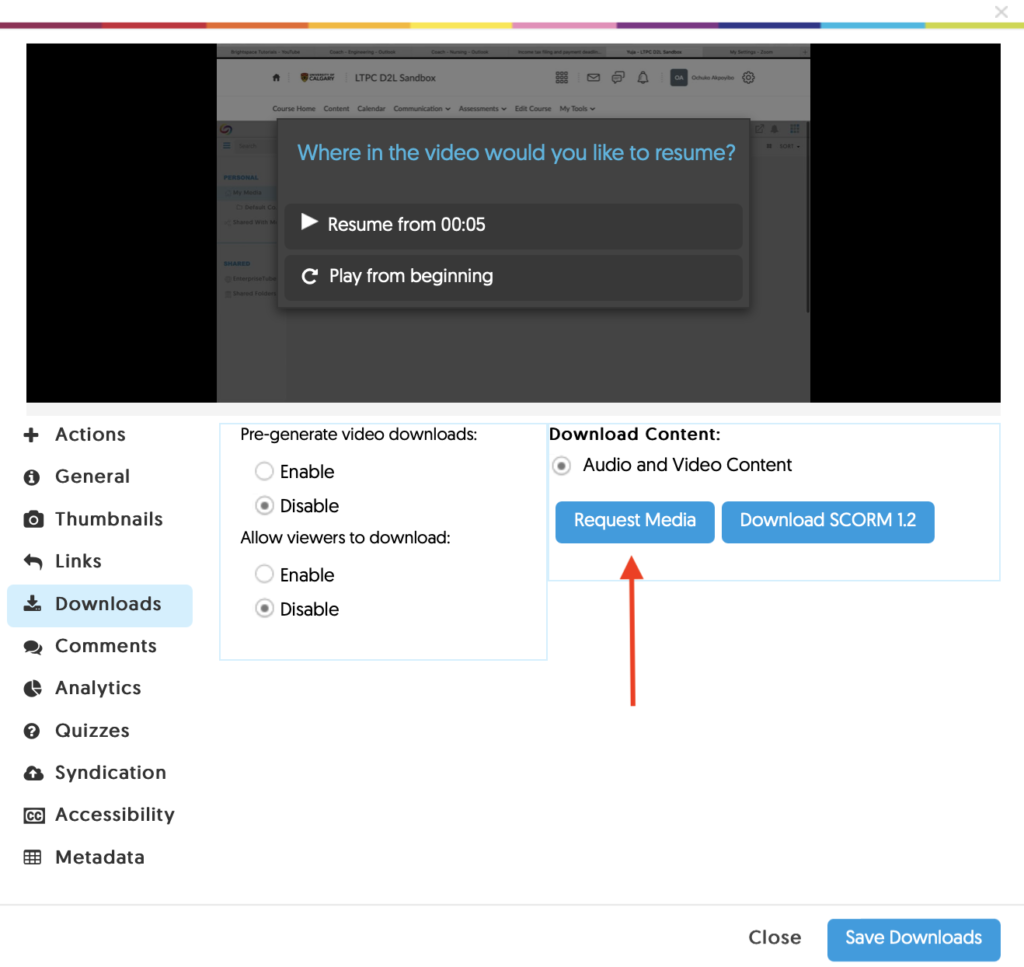Select Disable under Allow viewers to download

264,609
